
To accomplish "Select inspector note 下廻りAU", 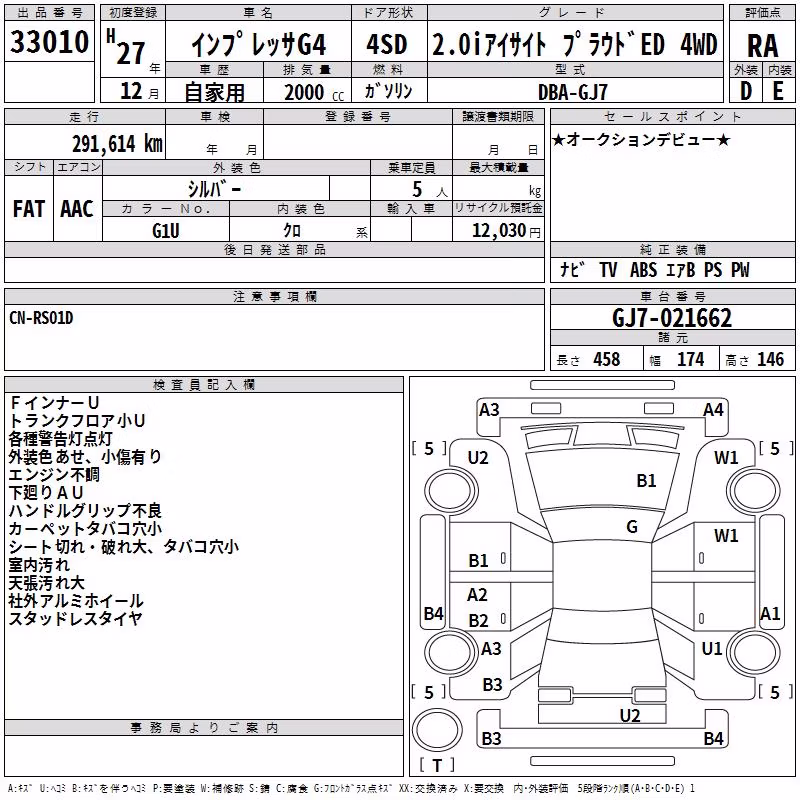I will tap(46, 492).
